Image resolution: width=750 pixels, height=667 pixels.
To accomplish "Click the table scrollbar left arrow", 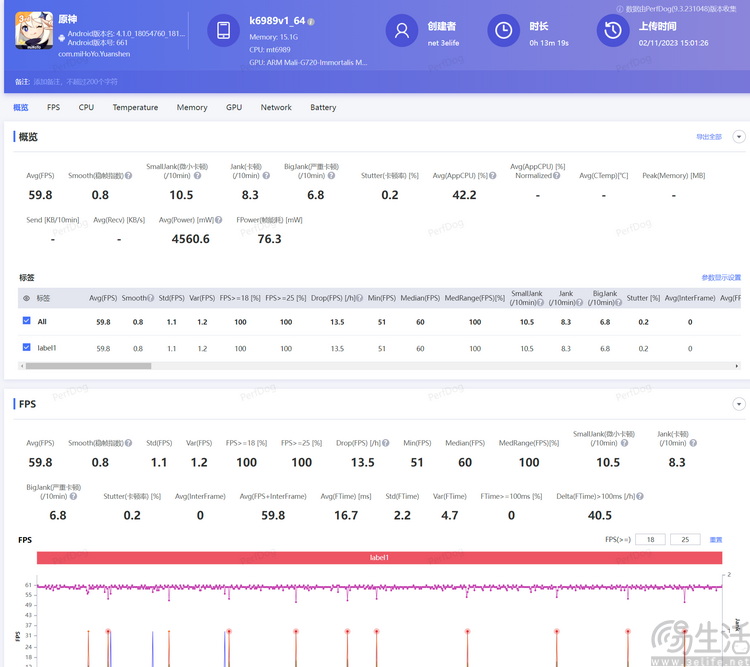I will click(21, 366).
